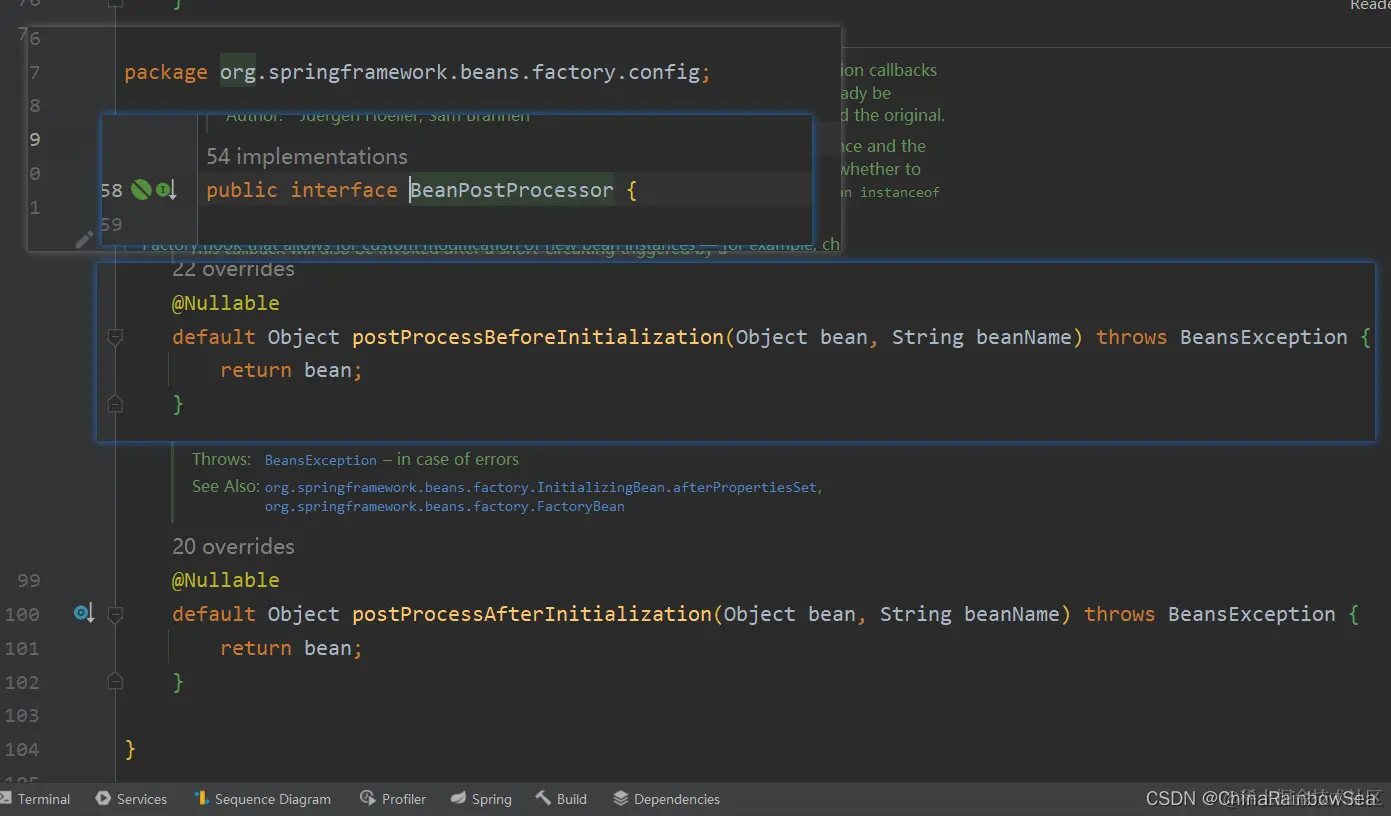The height and width of the screenshot is (816, 1391).
Task: Open the Services tool window
Action: point(131,799)
